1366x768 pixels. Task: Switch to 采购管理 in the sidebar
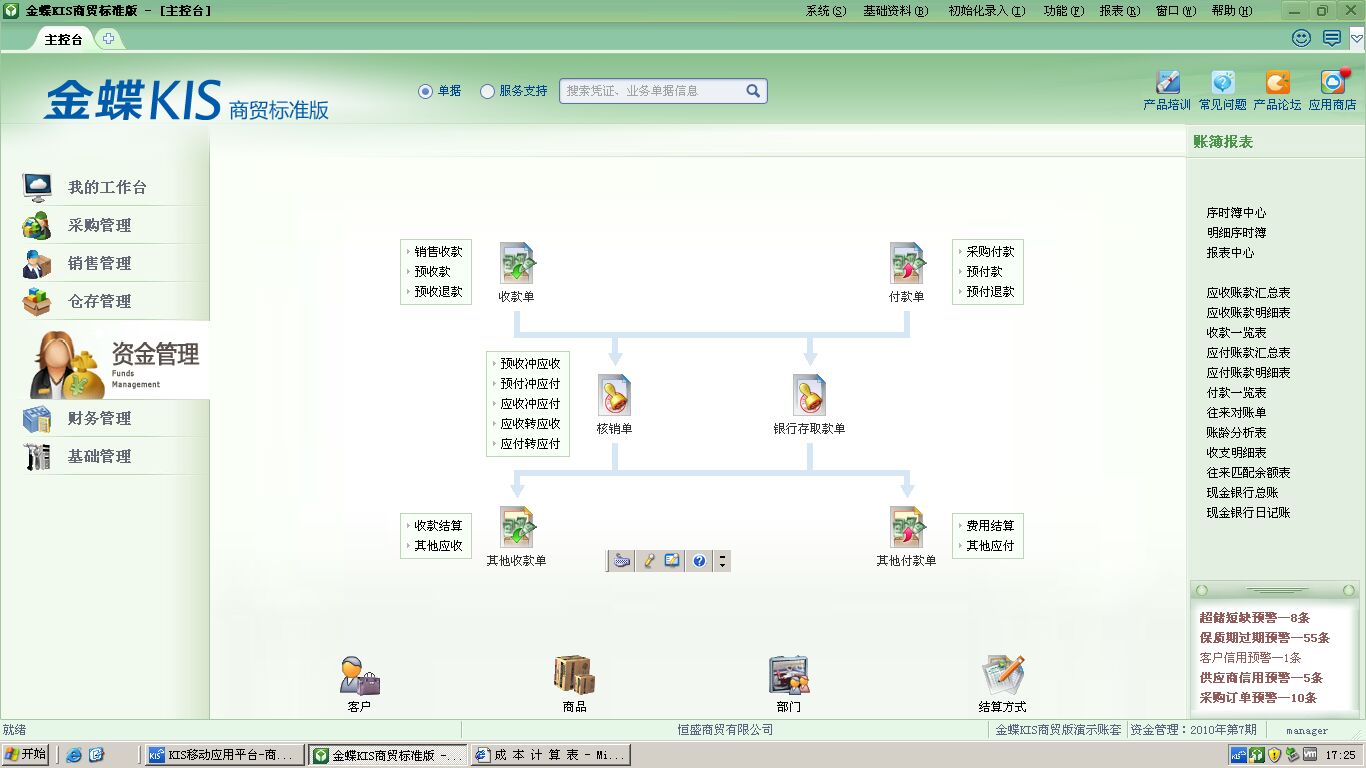pyautogui.click(x=99, y=226)
